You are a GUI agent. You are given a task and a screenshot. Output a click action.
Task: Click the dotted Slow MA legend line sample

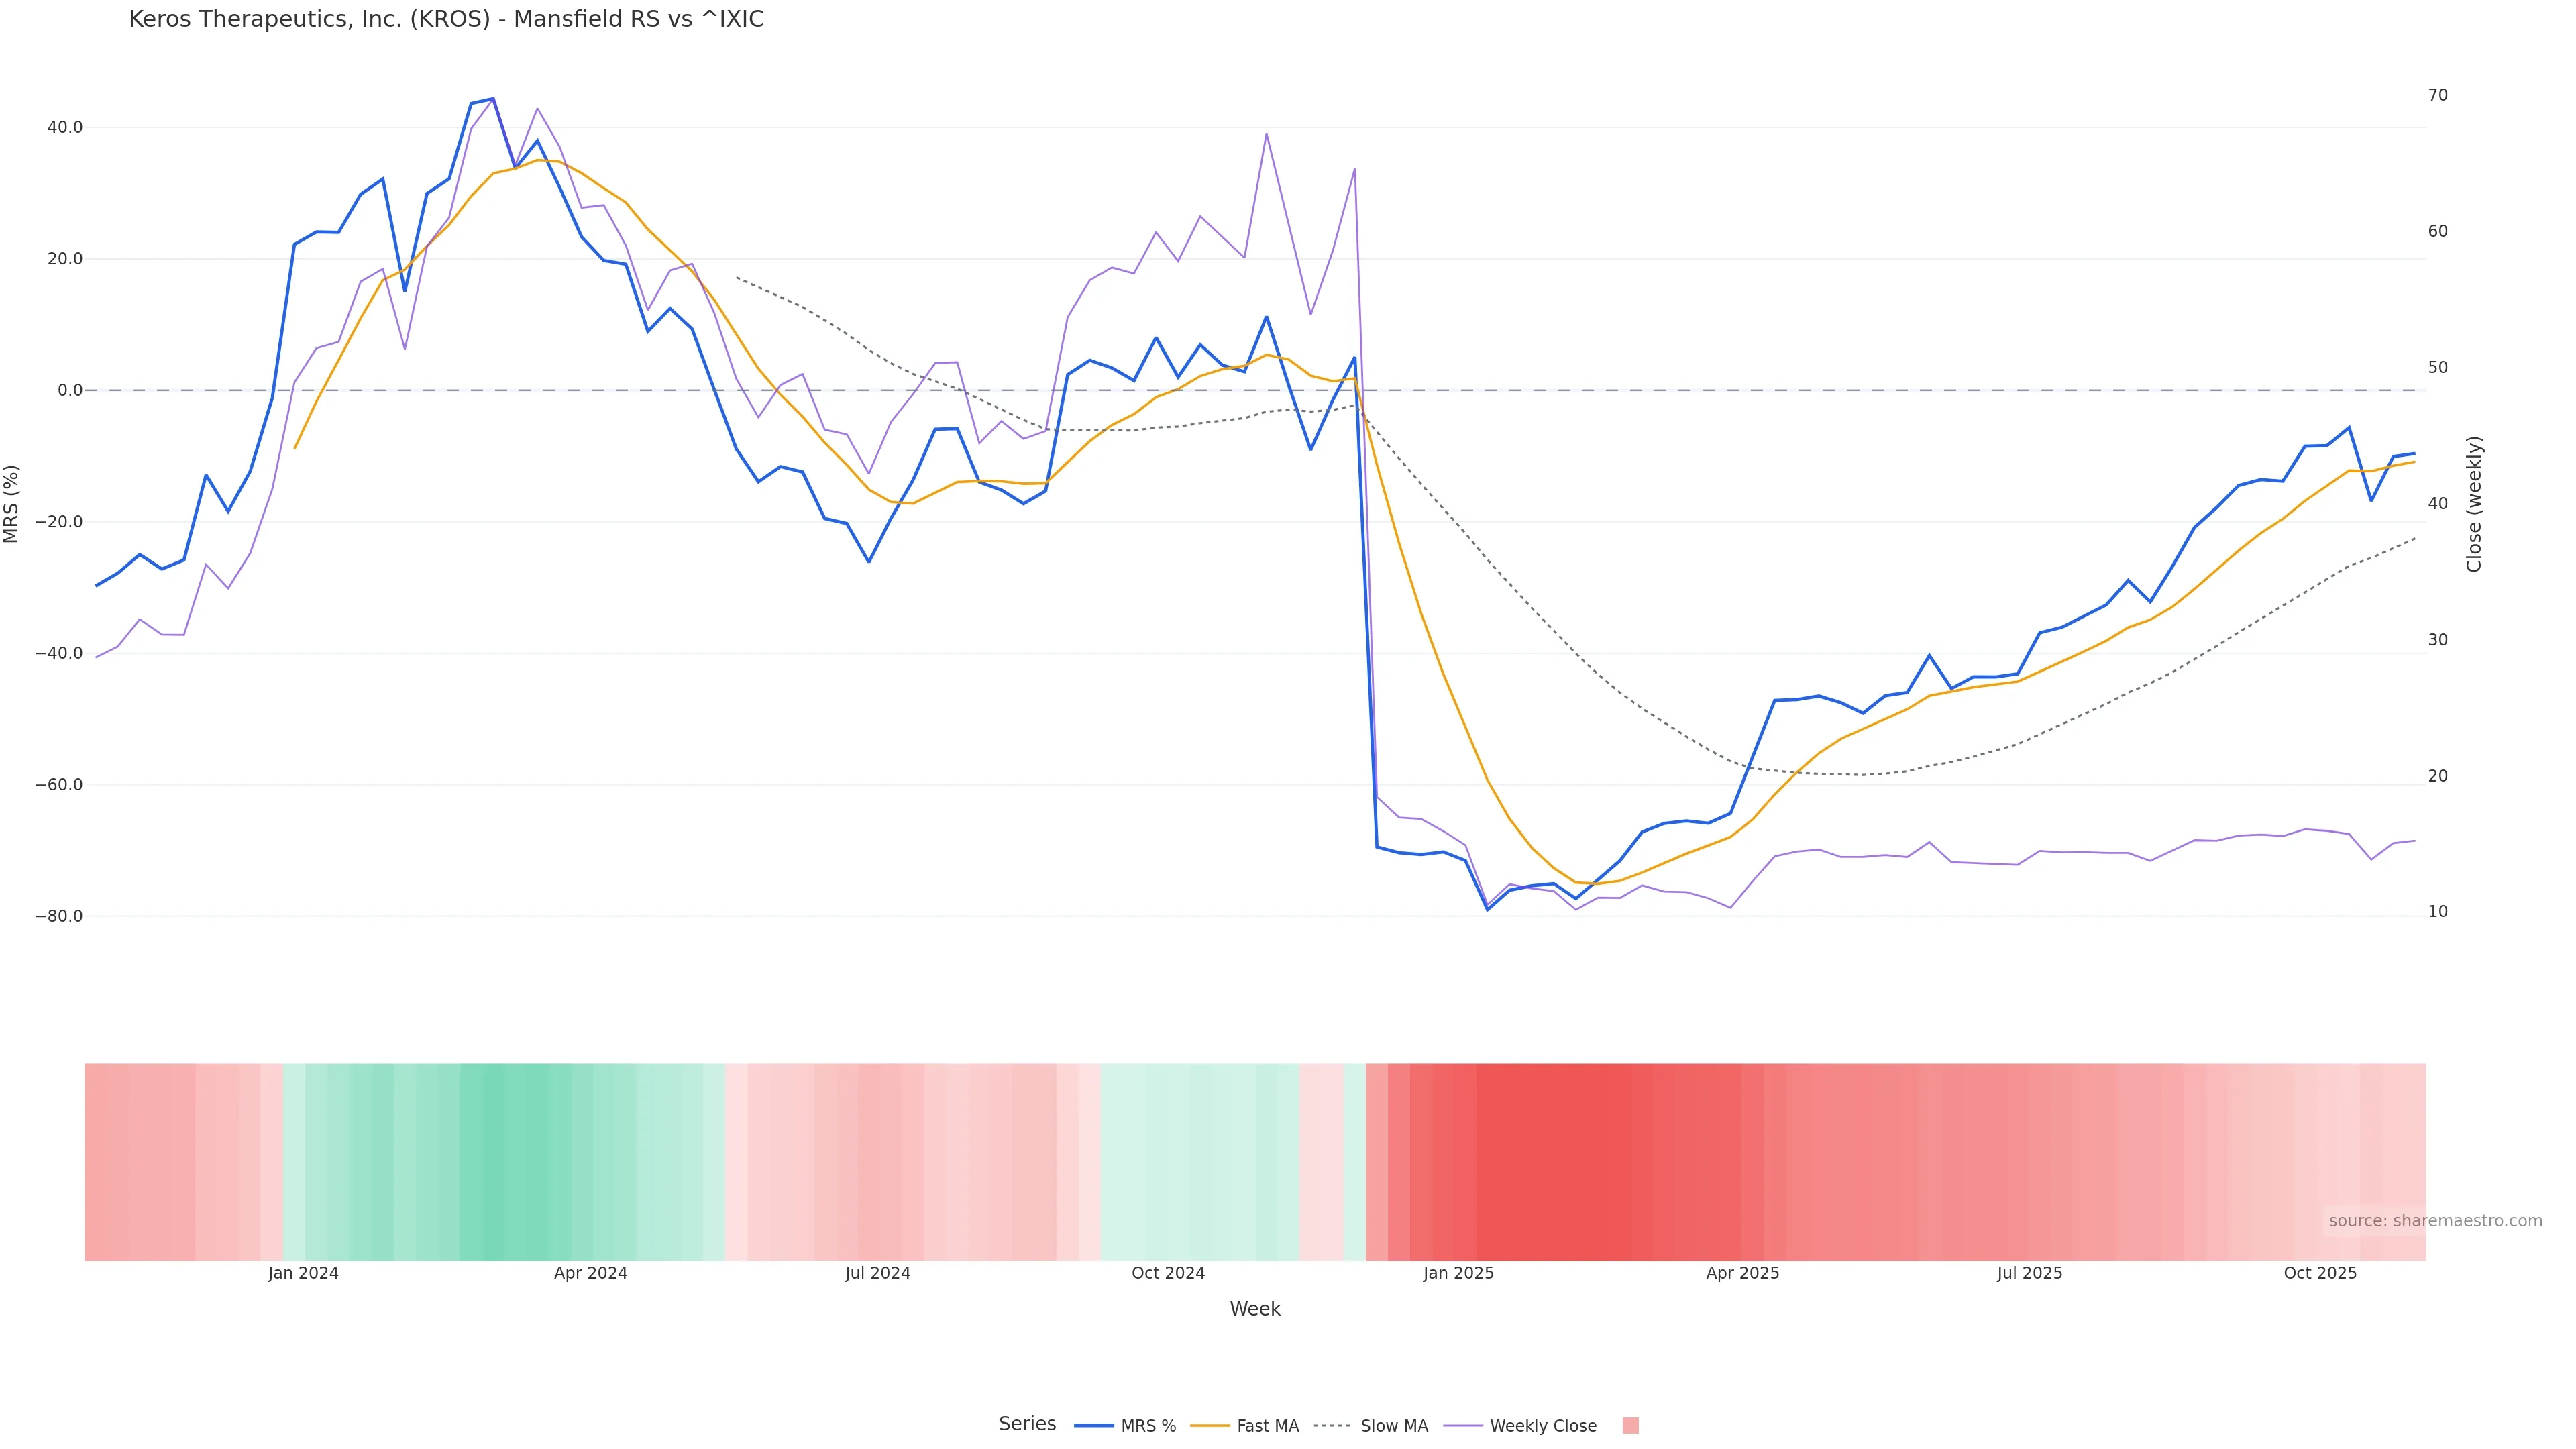[x=1333, y=1425]
